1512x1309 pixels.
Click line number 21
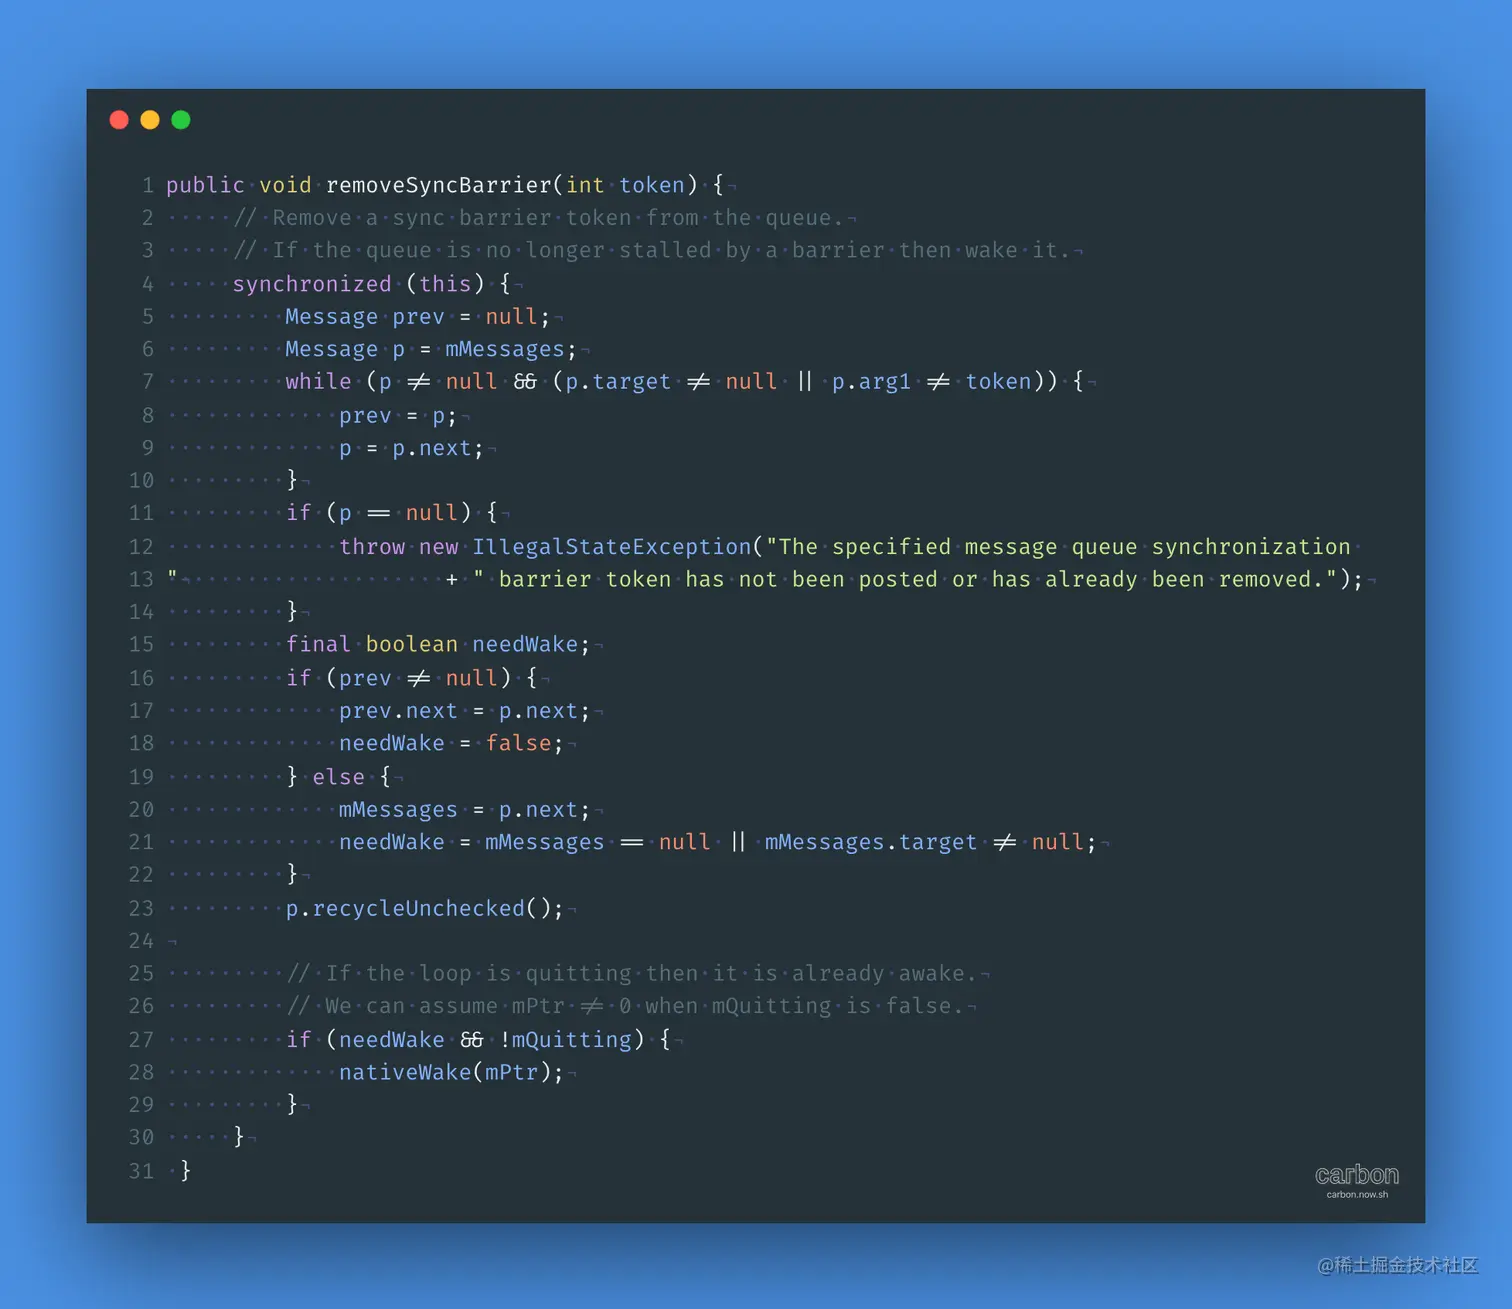coord(141,843)
